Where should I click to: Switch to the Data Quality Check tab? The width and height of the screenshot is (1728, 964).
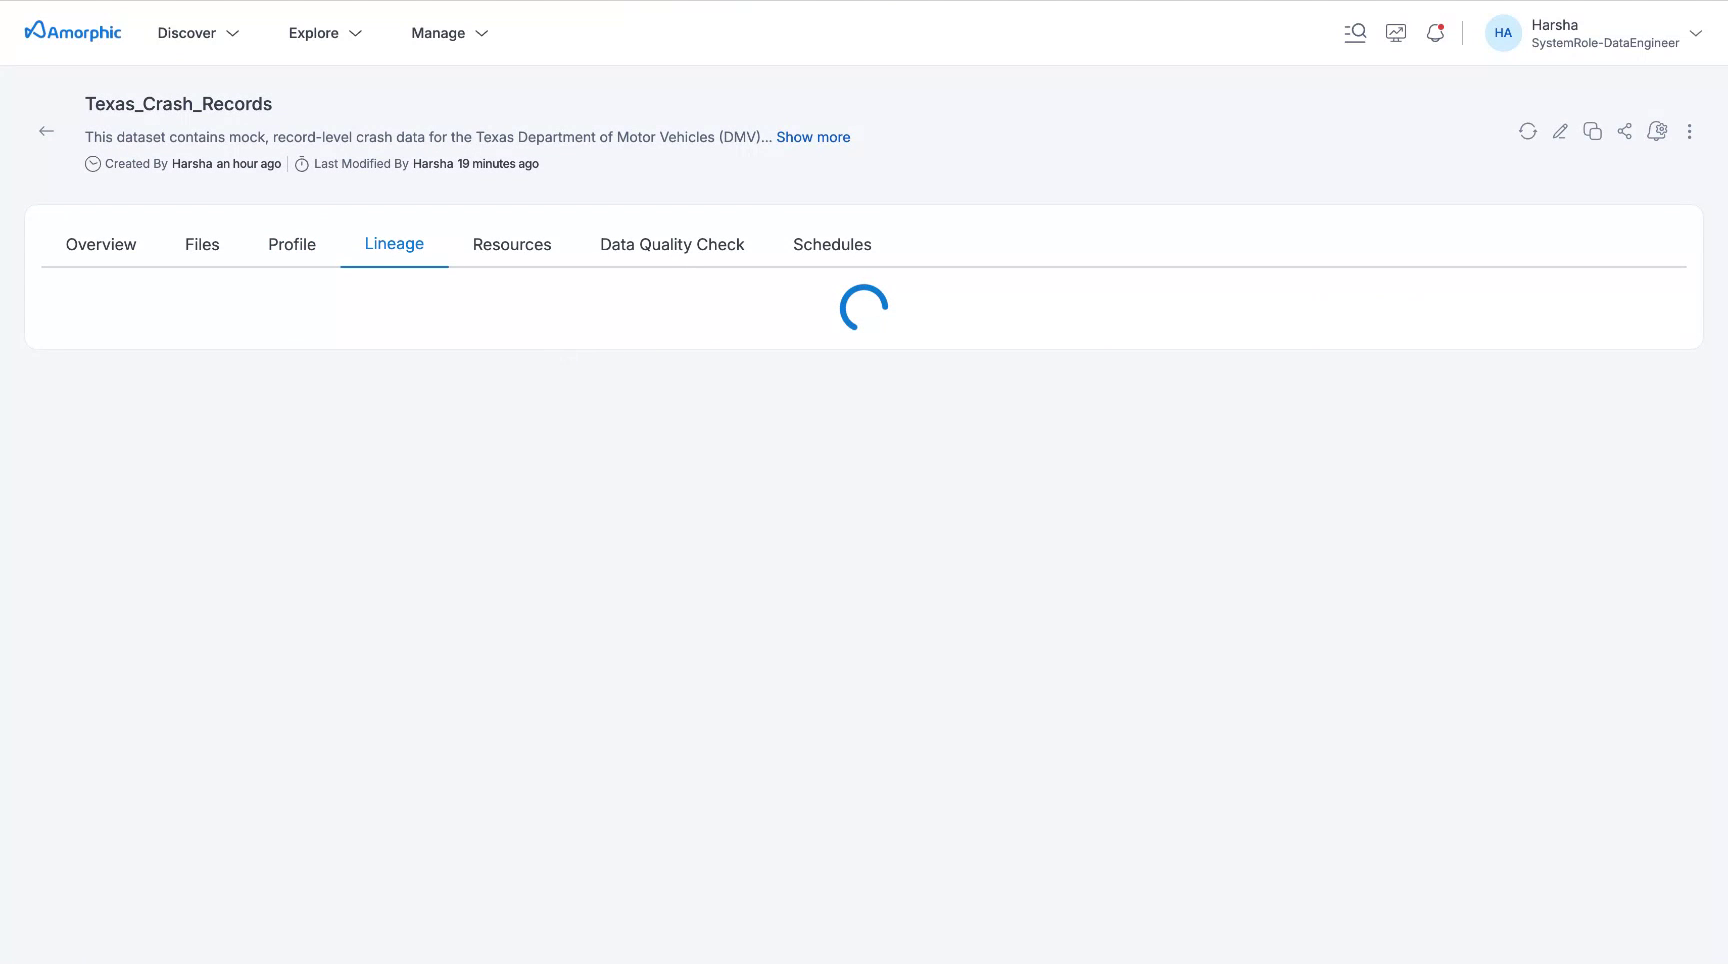click(672, 244)
